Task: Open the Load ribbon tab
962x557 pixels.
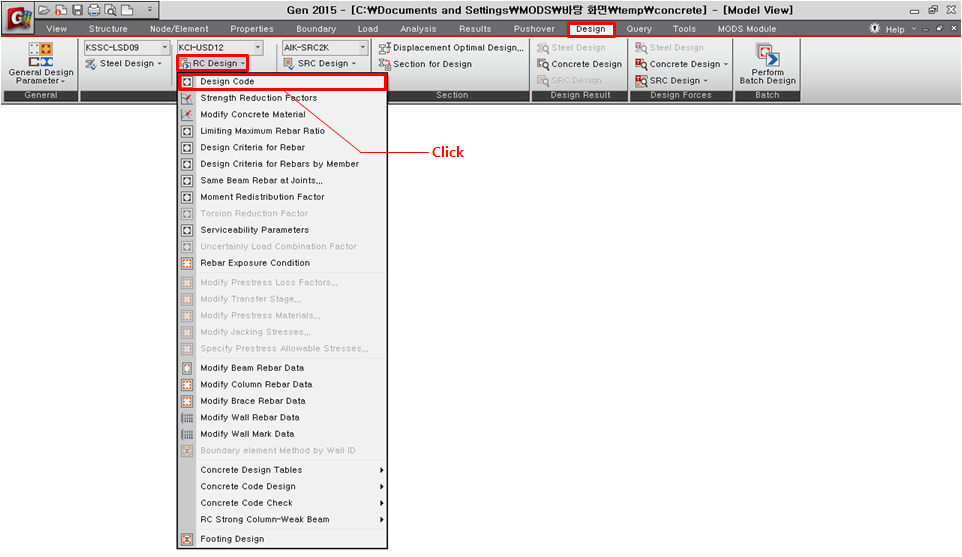Action: coord(368,29)
